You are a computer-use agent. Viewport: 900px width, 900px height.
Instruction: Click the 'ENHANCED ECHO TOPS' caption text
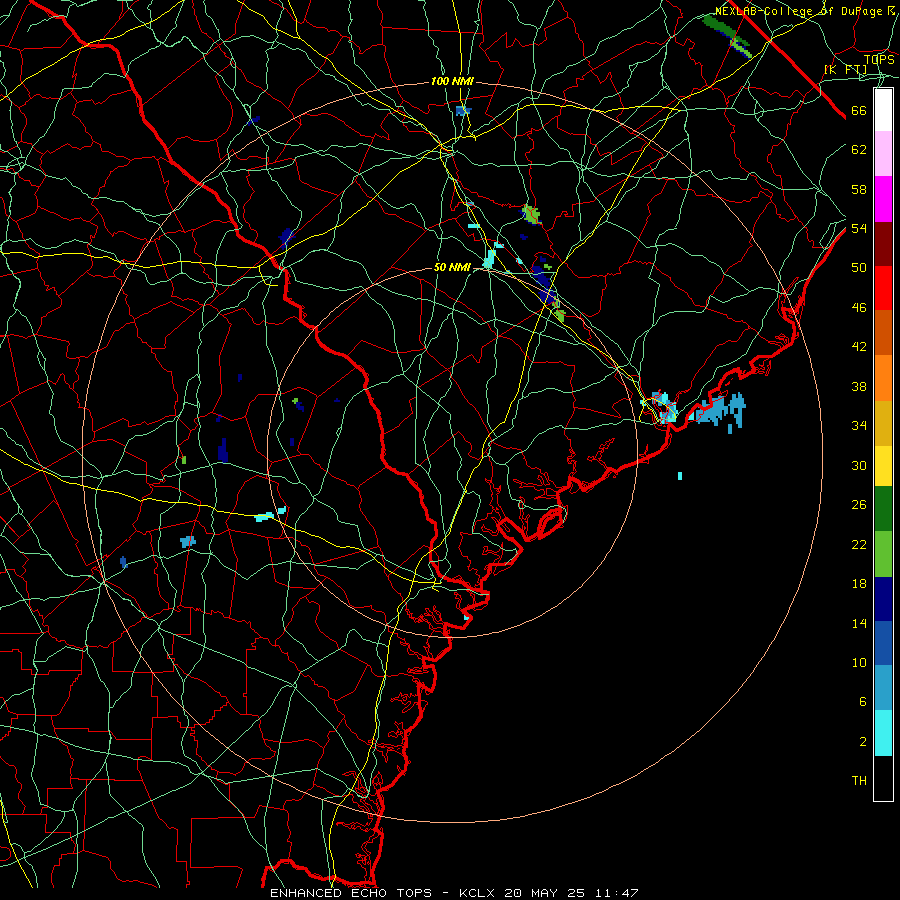(351, 893)
